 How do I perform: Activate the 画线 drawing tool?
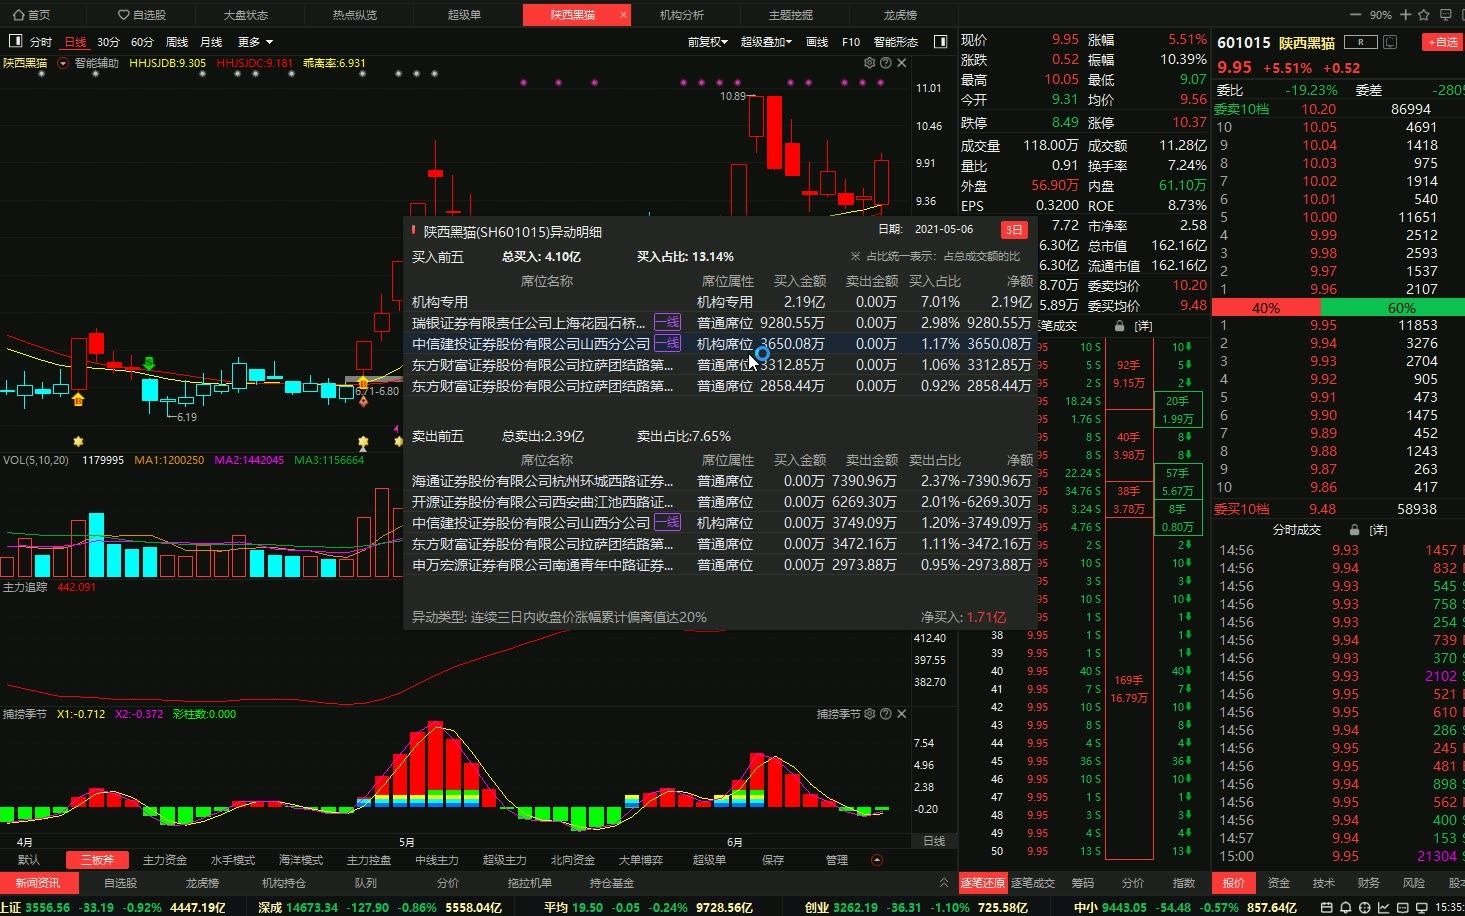point(817,42)
